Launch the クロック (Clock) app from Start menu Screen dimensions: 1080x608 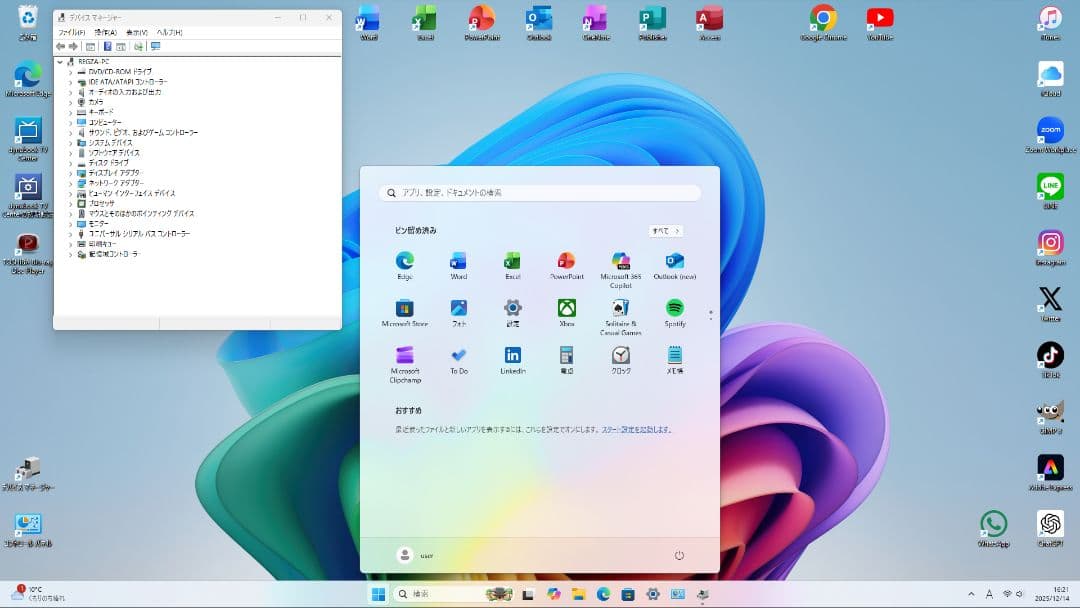(621, 355)
